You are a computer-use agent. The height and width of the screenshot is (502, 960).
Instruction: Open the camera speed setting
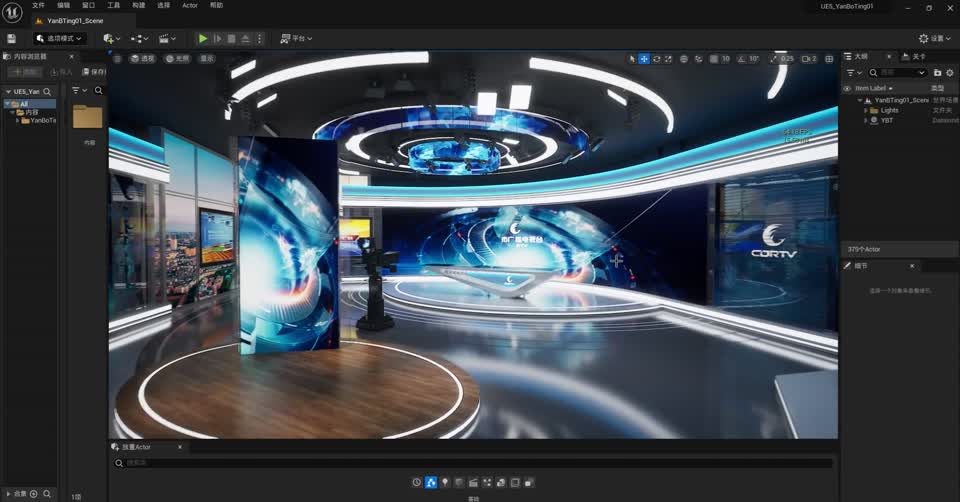(x=808, y=59)
